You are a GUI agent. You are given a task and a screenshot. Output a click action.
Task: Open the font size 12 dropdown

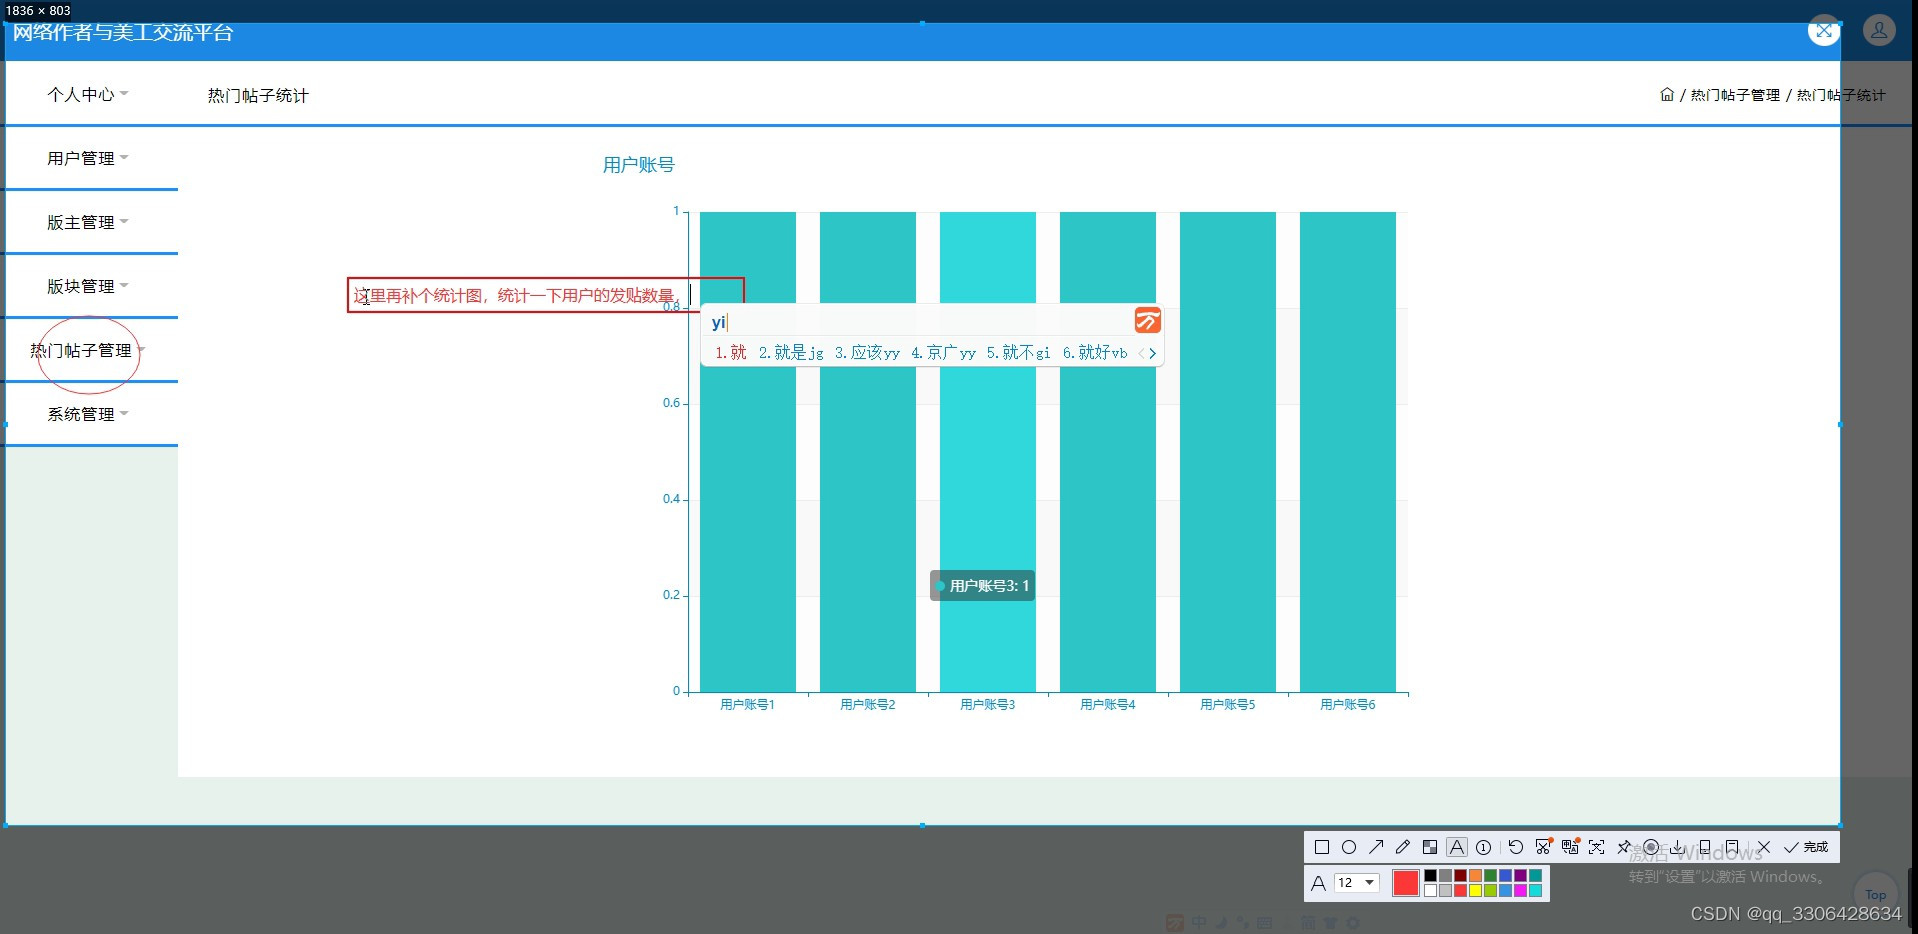[x=1357, y=883]
